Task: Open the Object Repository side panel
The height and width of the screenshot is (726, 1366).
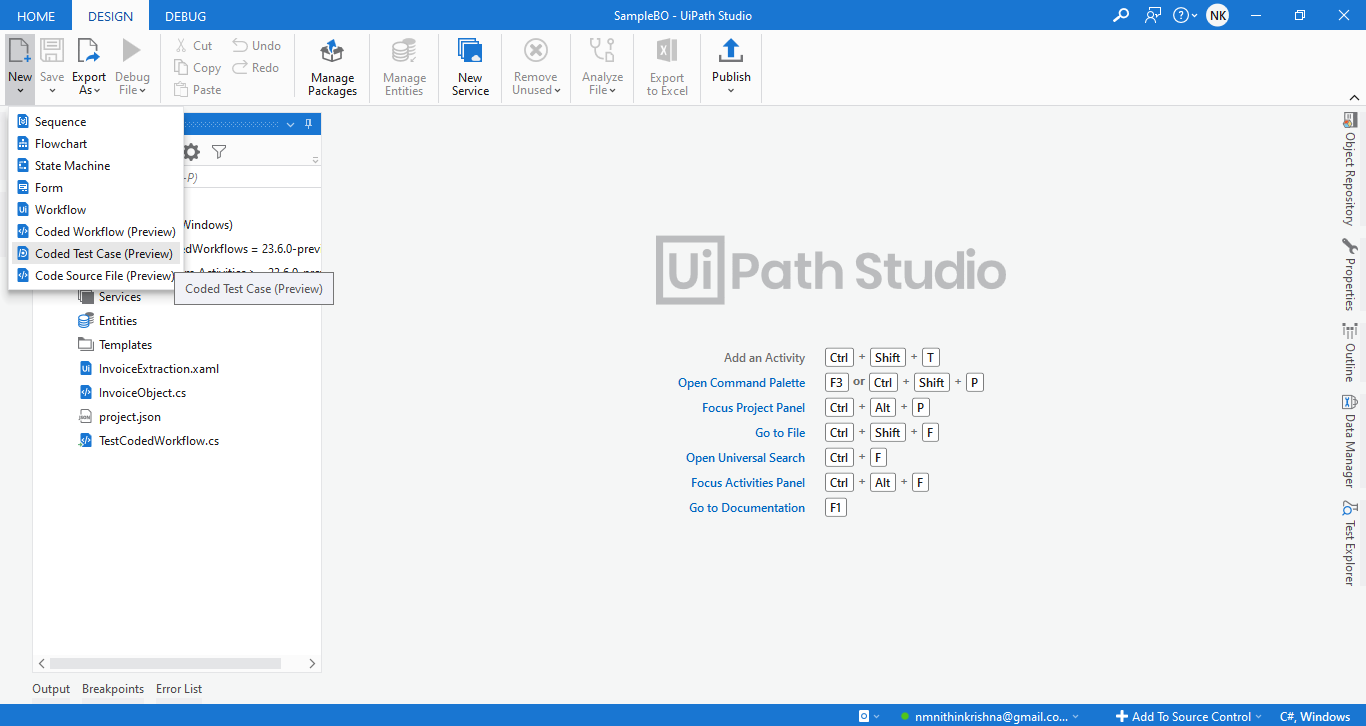Action: [1349, 168]
